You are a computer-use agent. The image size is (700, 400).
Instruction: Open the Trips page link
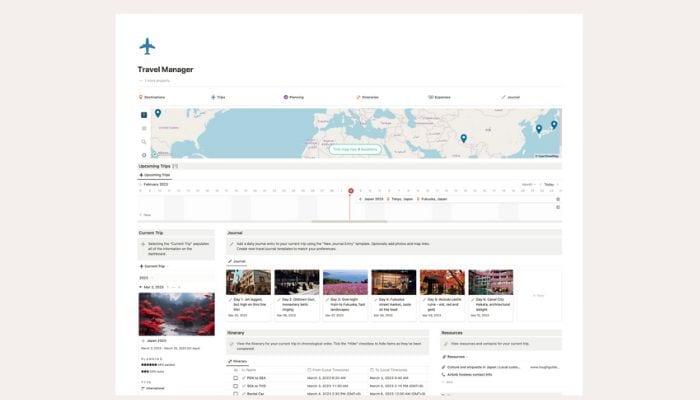click(x=218, y=97)
